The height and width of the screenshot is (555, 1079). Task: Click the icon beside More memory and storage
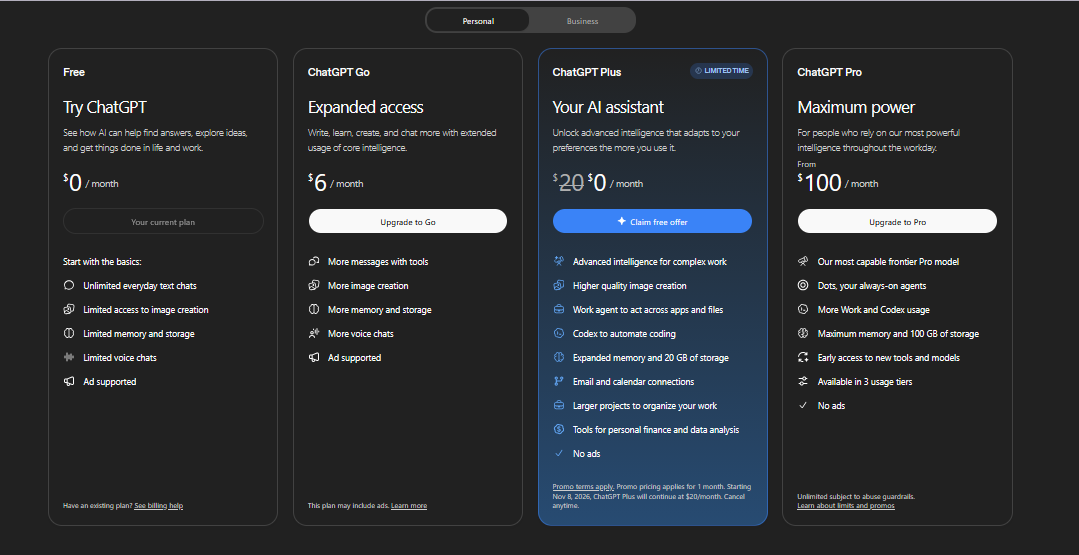pos(314,309)
